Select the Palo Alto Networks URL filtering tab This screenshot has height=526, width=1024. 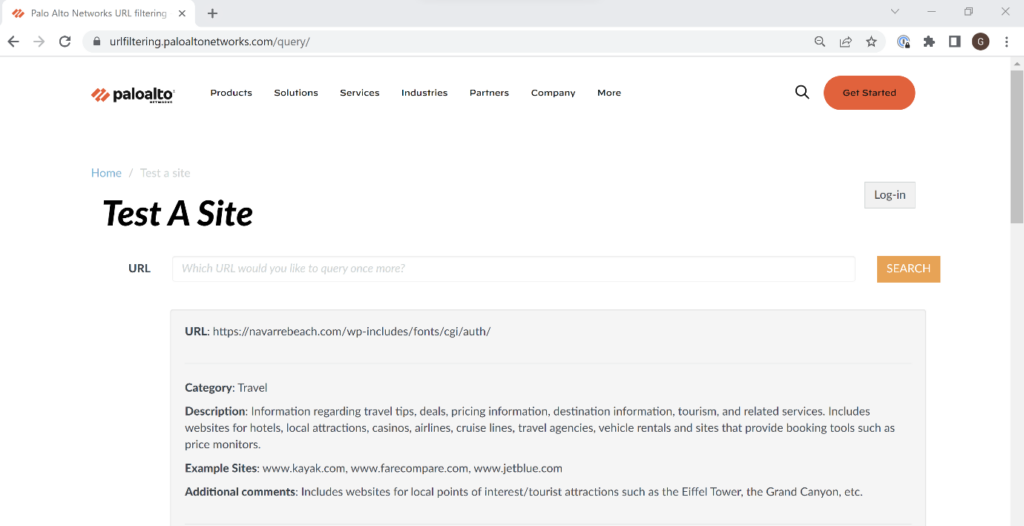point(98,13)
